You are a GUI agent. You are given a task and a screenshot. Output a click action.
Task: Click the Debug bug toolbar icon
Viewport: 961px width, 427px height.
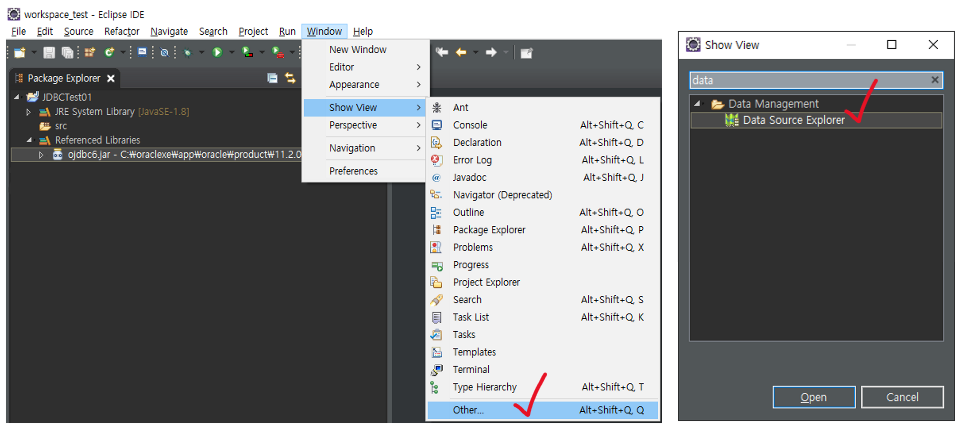click(x=188, y=53)
